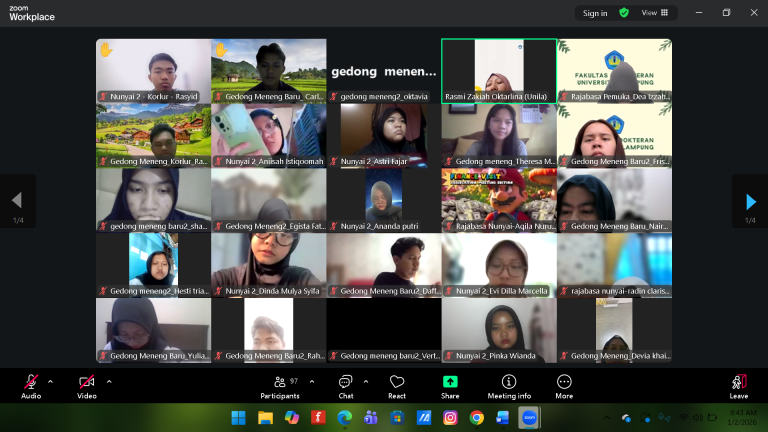The image size is (768, 432).
Task: Select Gedong Meneng_Devia khai tile
Action: [x=614, y=330]
